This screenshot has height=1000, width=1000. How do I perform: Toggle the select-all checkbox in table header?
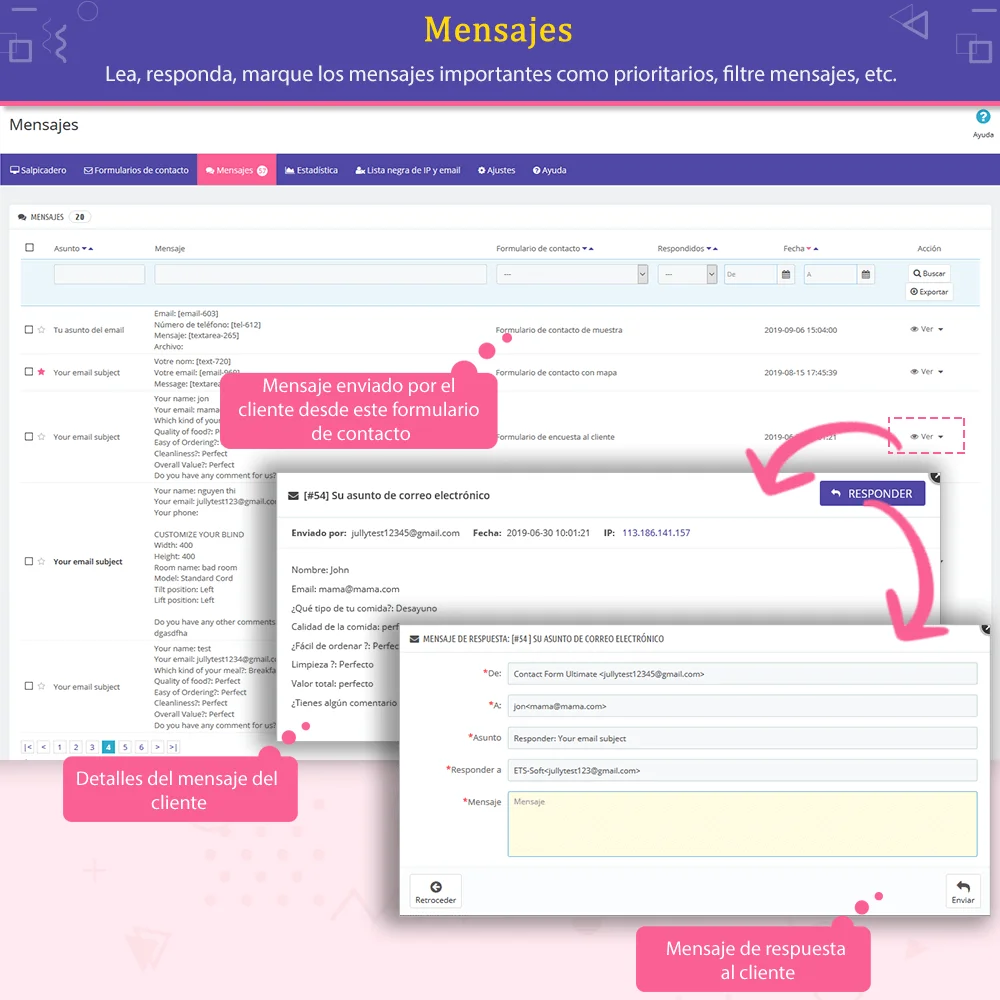point(28,247)
